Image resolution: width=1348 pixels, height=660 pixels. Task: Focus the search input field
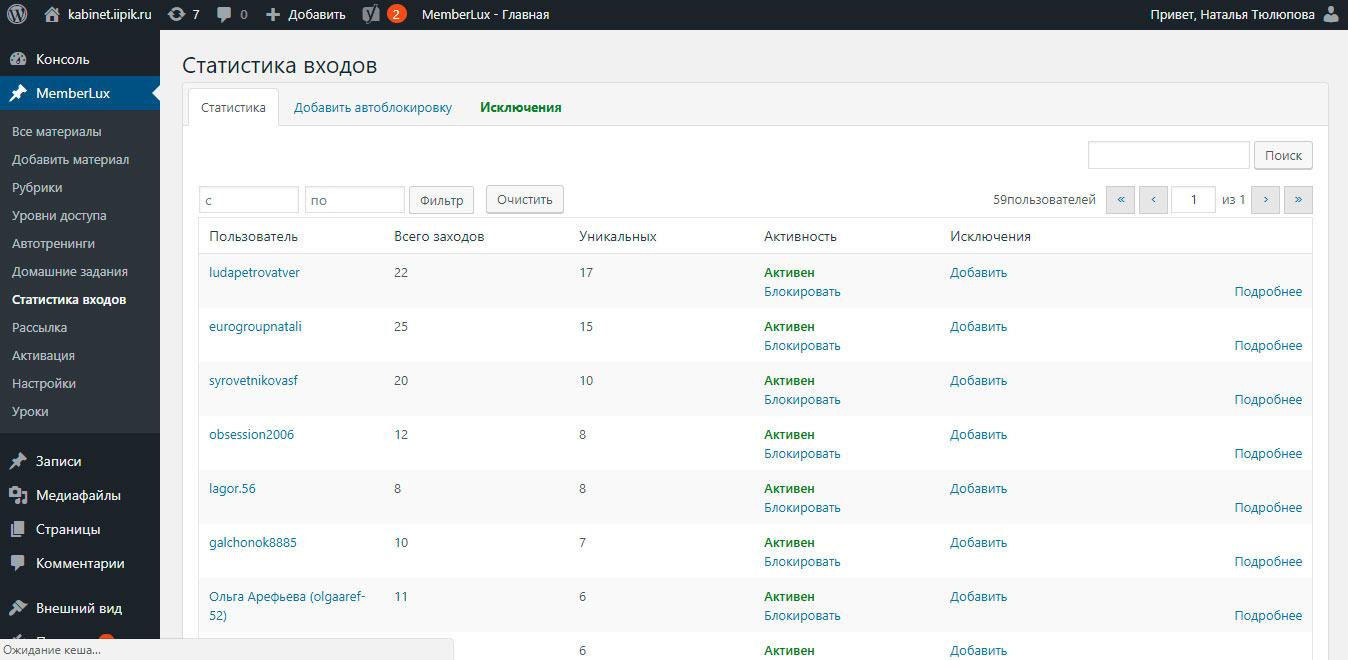tap(1169, 155)
